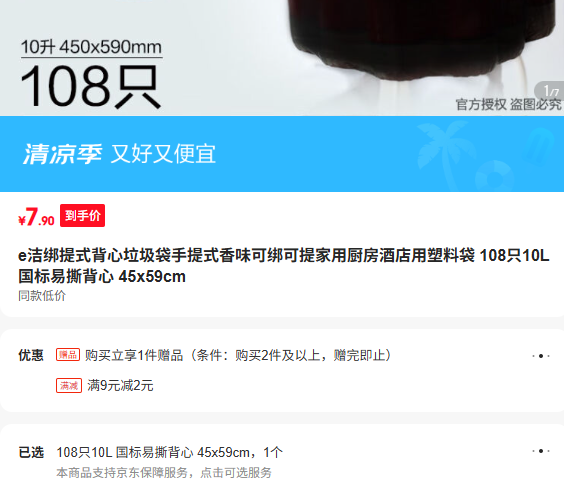The width and height of the screenshot is (564, 493).
Task: Open the 清凉季 又好又便宜 promotion banner
Action: [x=282, y=154]
